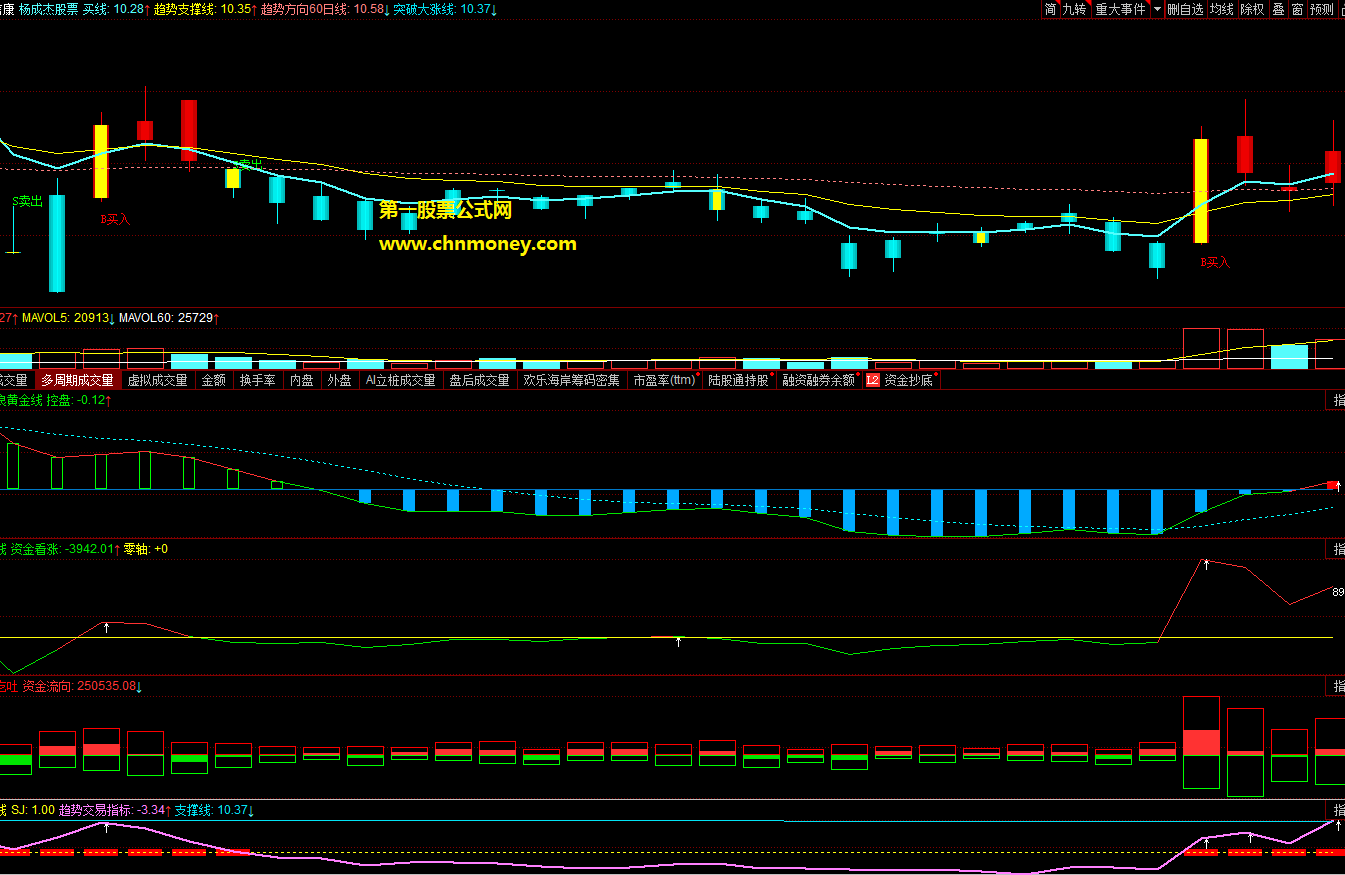Switch to the 市盈率(ttm) tab

point(664,380)
